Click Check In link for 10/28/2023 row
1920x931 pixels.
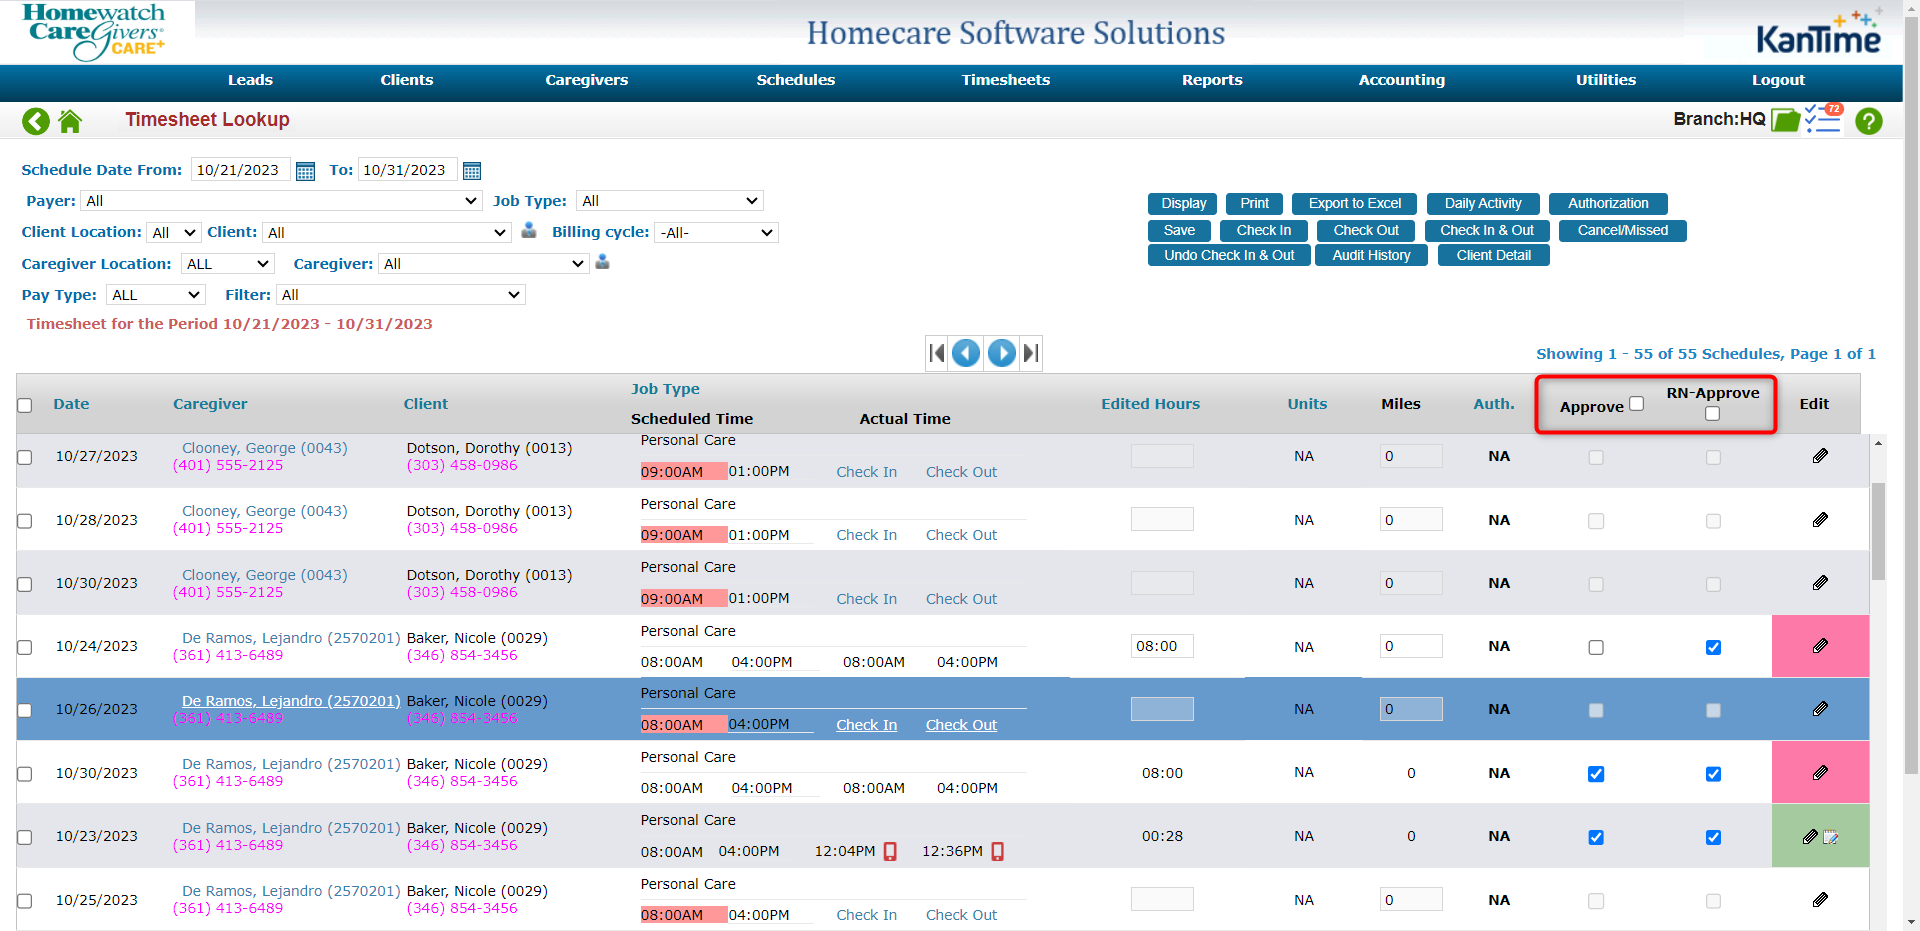pos(866,535)
